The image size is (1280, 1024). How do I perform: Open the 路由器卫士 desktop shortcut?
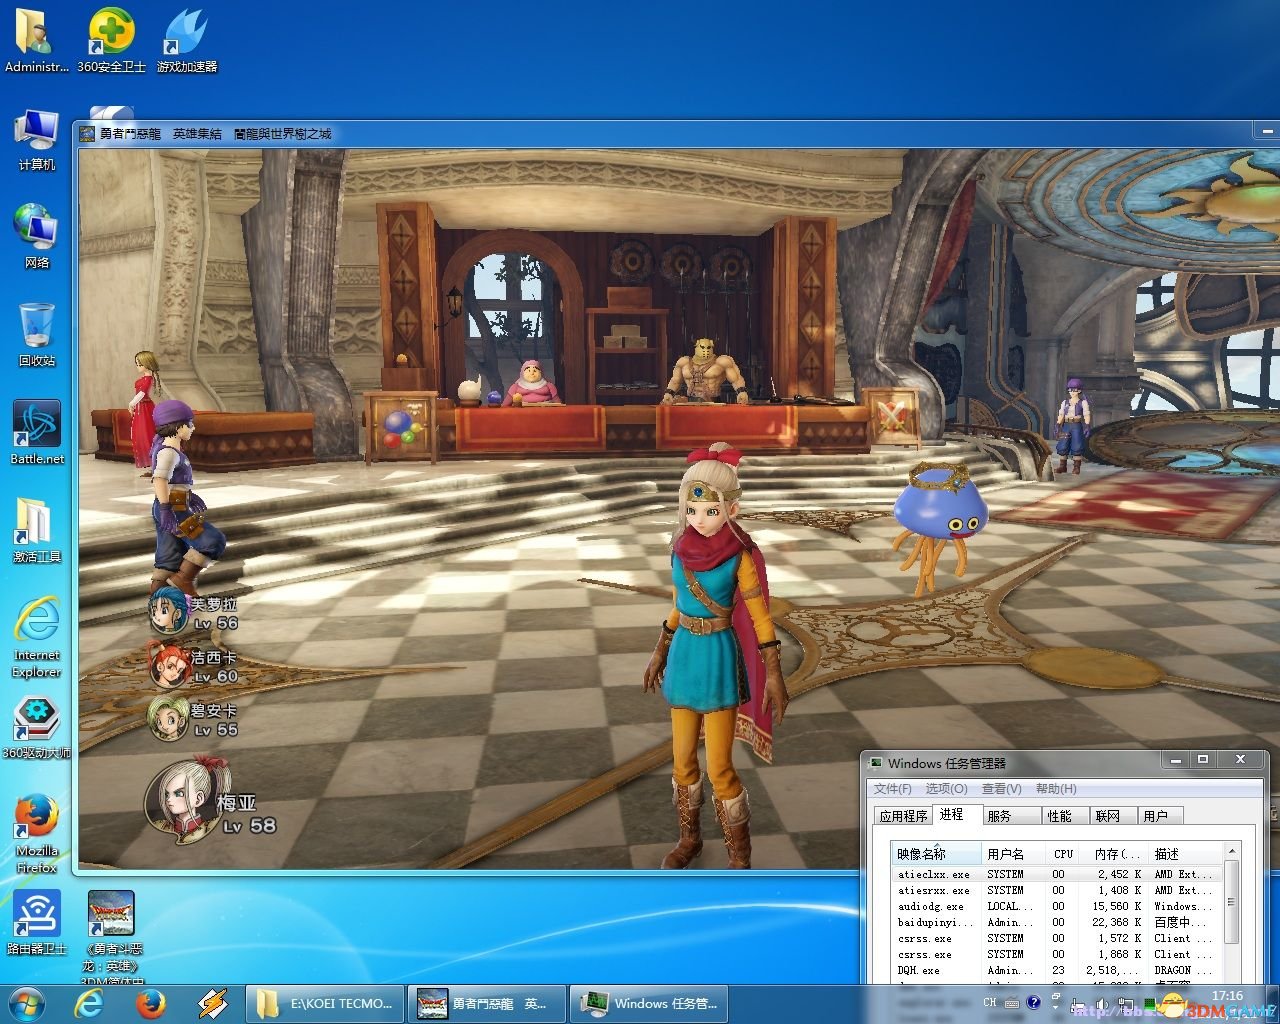point(36,923)
